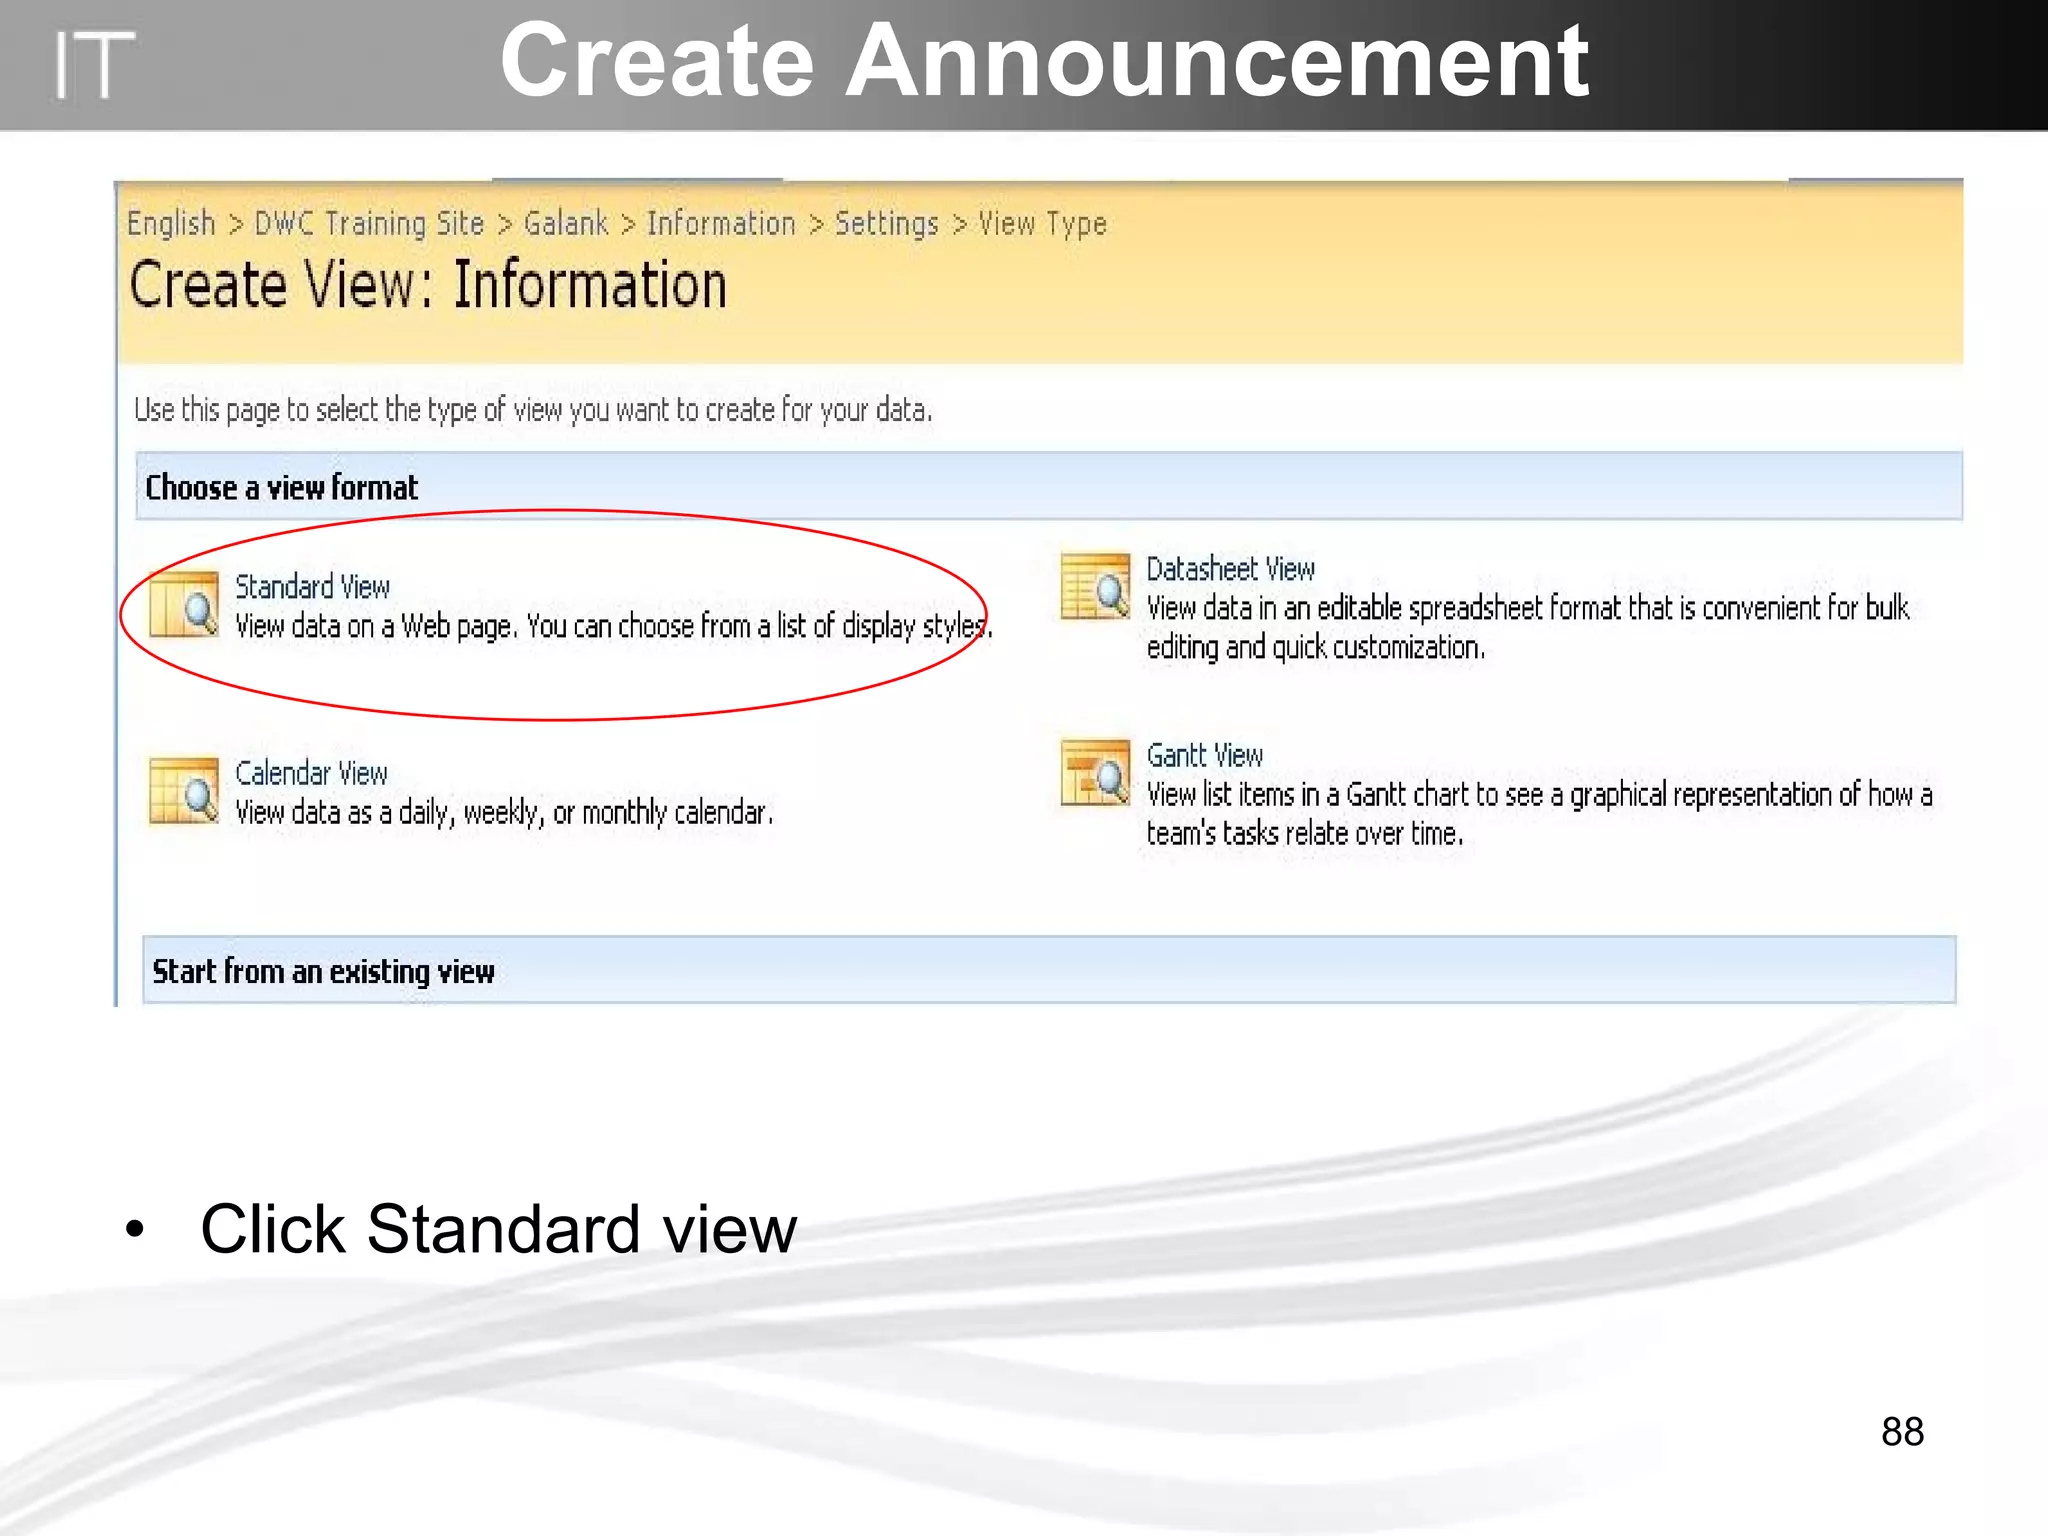Click 'View list items in a Gantt chart' text

point(1539,813)
